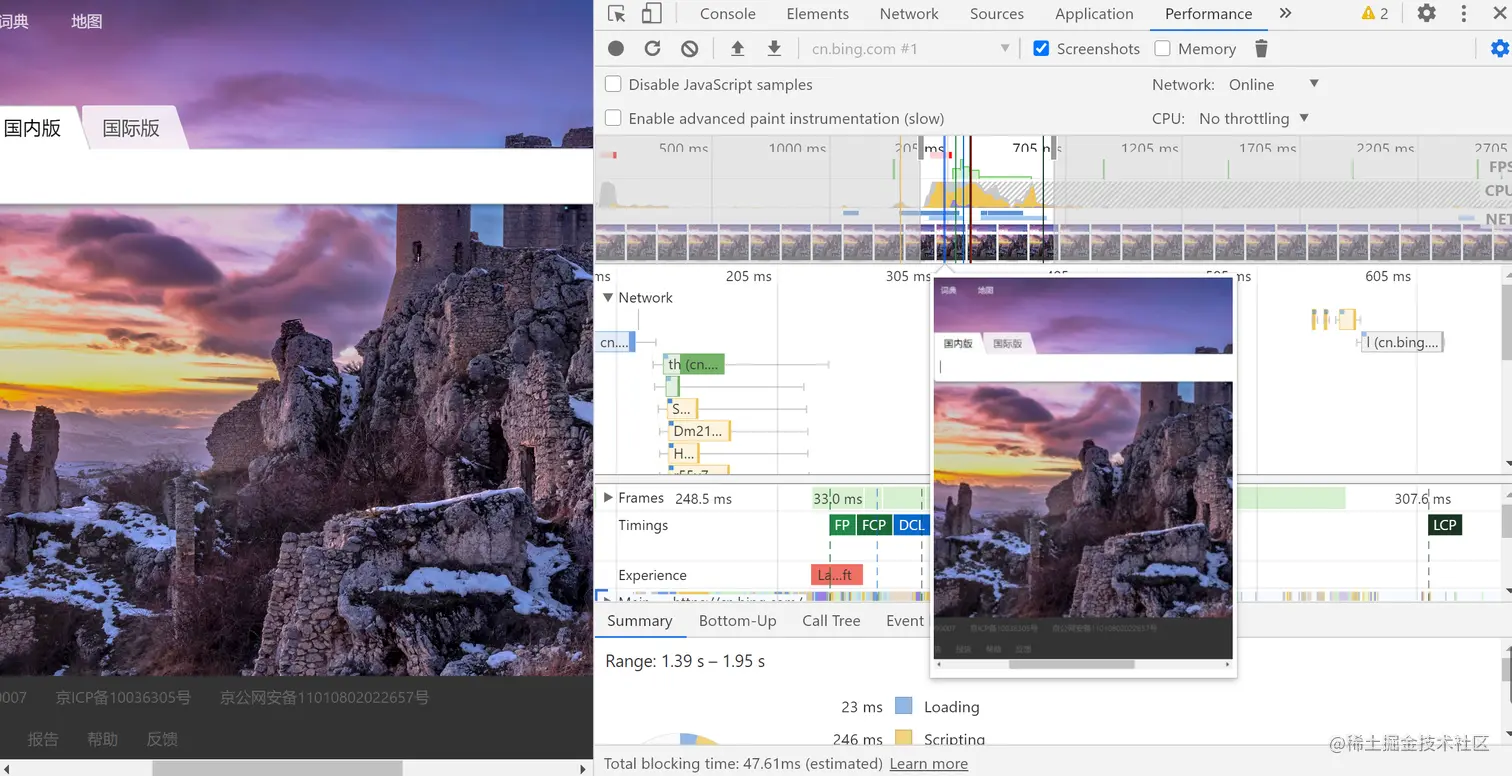The height and width of the screenshot is (776, 1512).
Task: Click the screenshot filmstrip in overview
Action: coord(1053,244)
